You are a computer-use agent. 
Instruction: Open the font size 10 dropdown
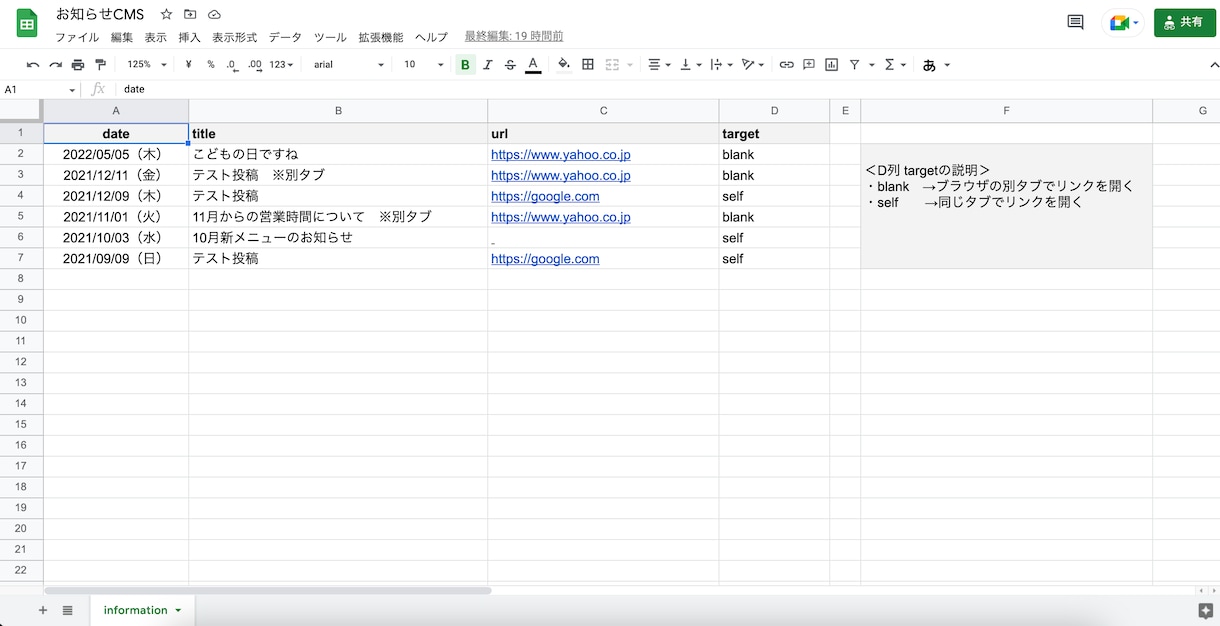point(423,65)
